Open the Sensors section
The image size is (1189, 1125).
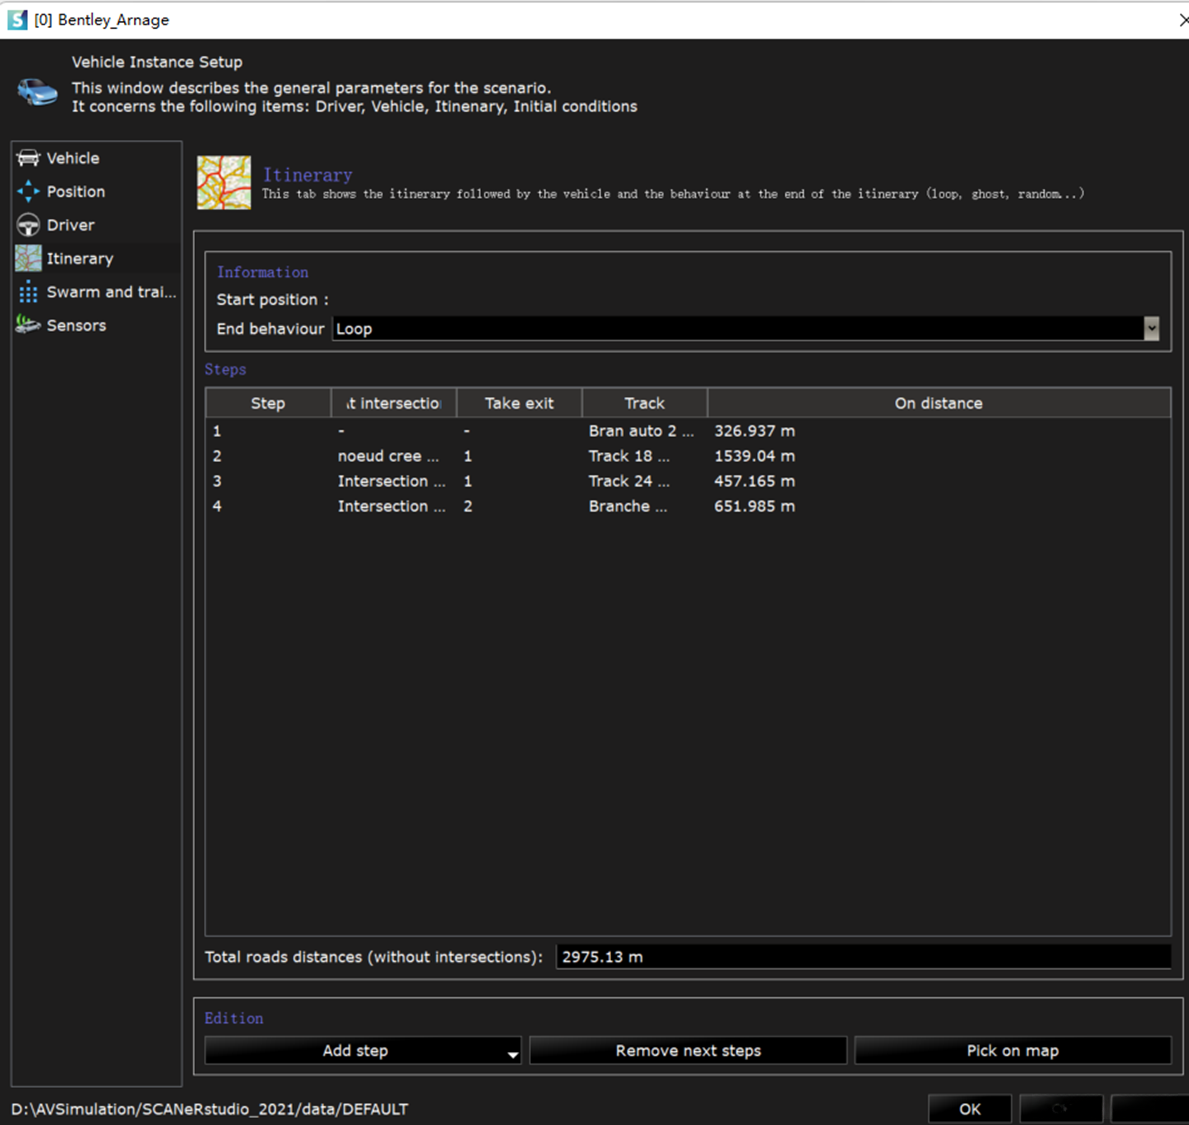[97, 325]
